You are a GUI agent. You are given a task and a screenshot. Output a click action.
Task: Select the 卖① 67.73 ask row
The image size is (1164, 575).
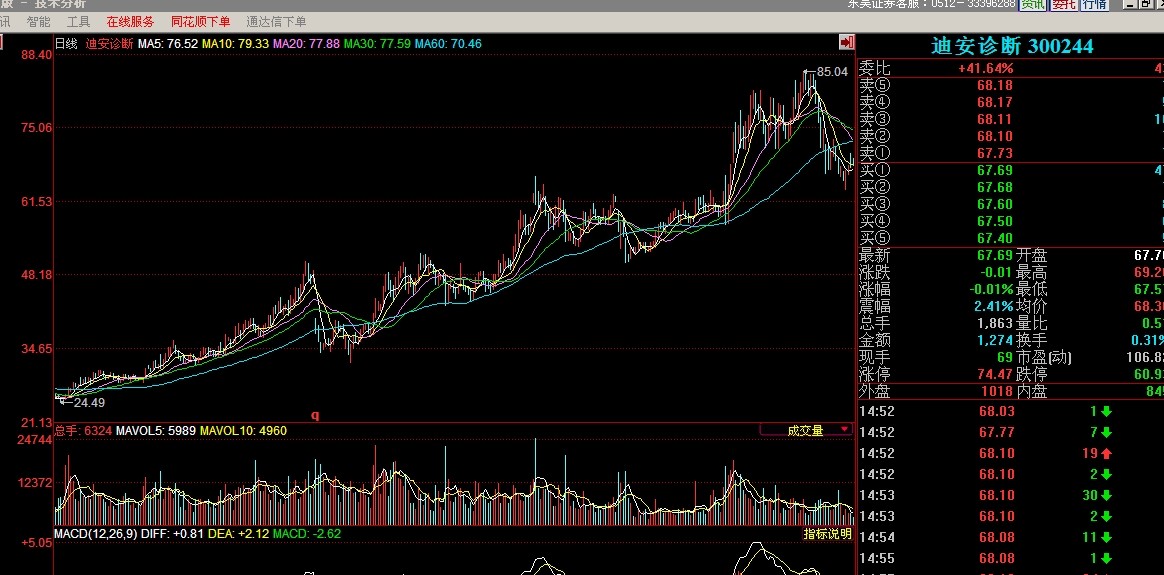1011,154
